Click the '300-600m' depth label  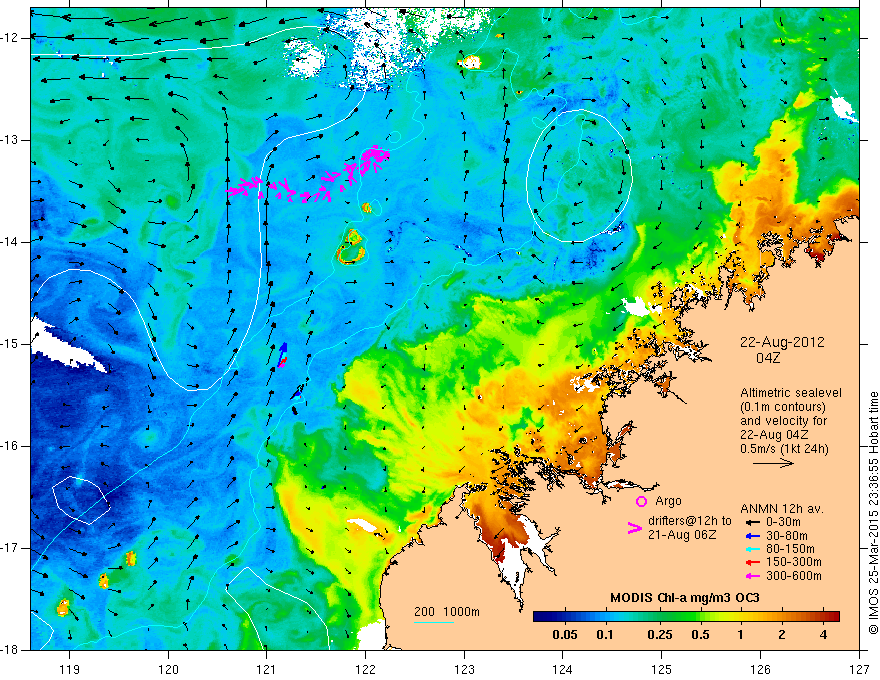793,576
